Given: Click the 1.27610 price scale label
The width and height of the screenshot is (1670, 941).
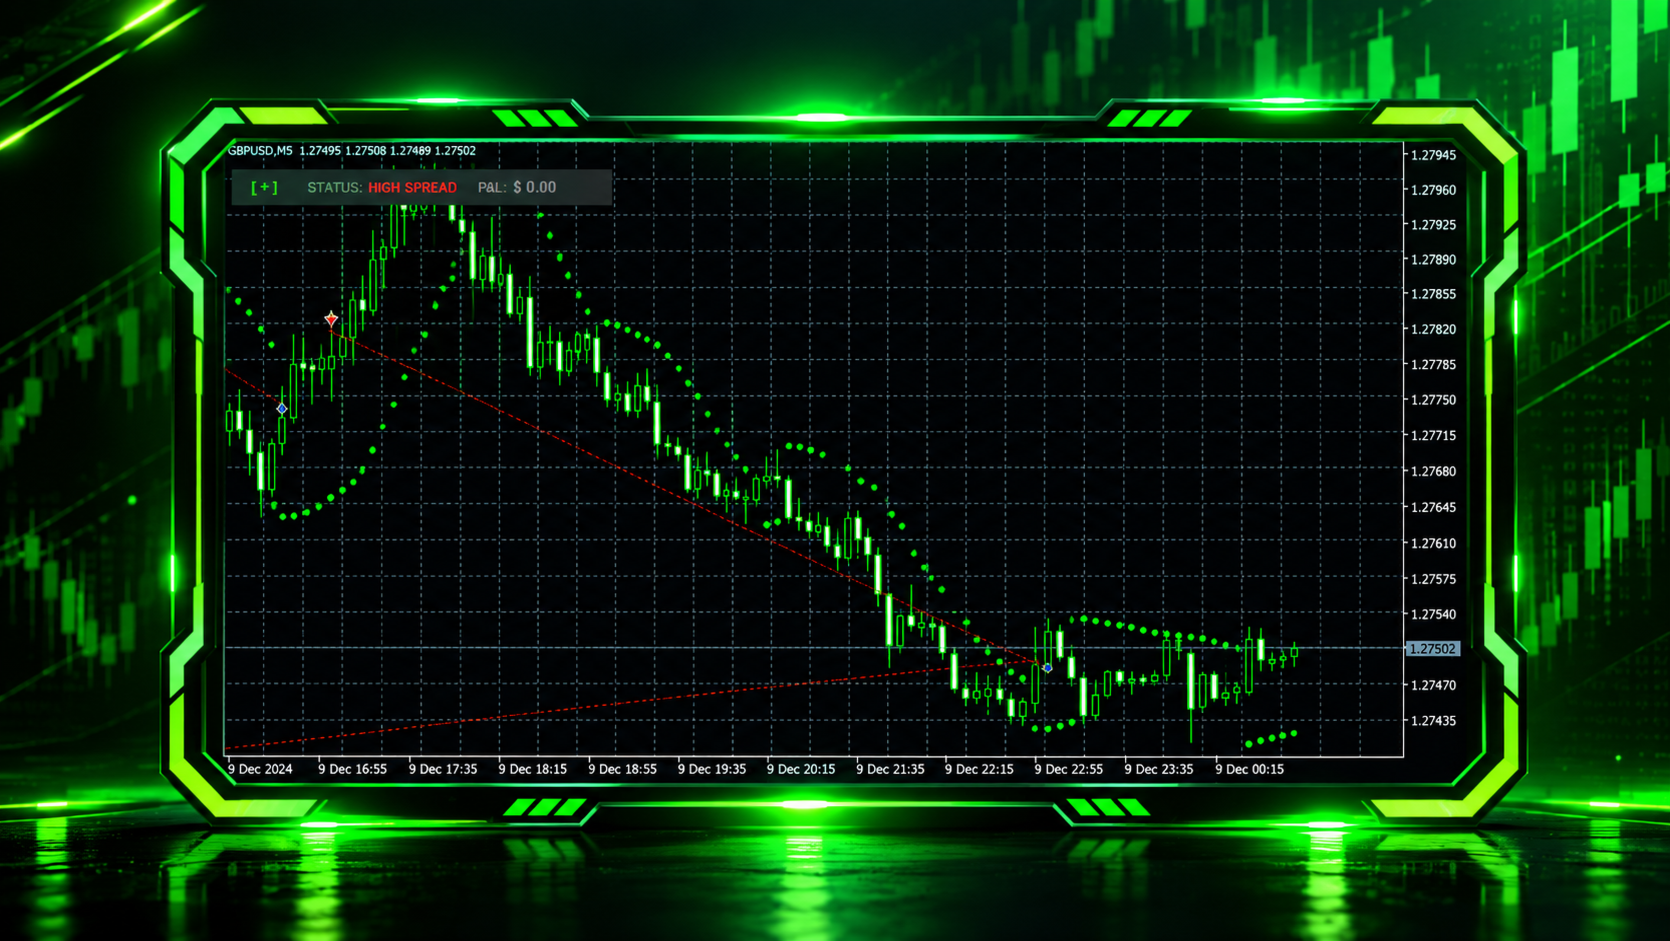Looking at the screenshot, I should 1433,544.
